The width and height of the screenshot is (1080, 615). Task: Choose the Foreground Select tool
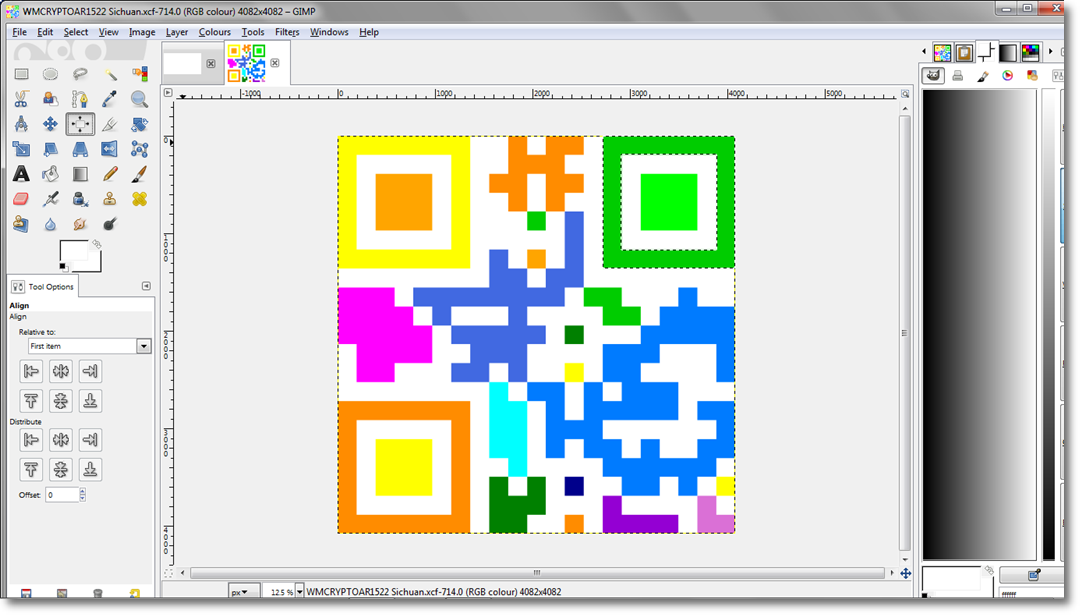click(x=50, y=99)
